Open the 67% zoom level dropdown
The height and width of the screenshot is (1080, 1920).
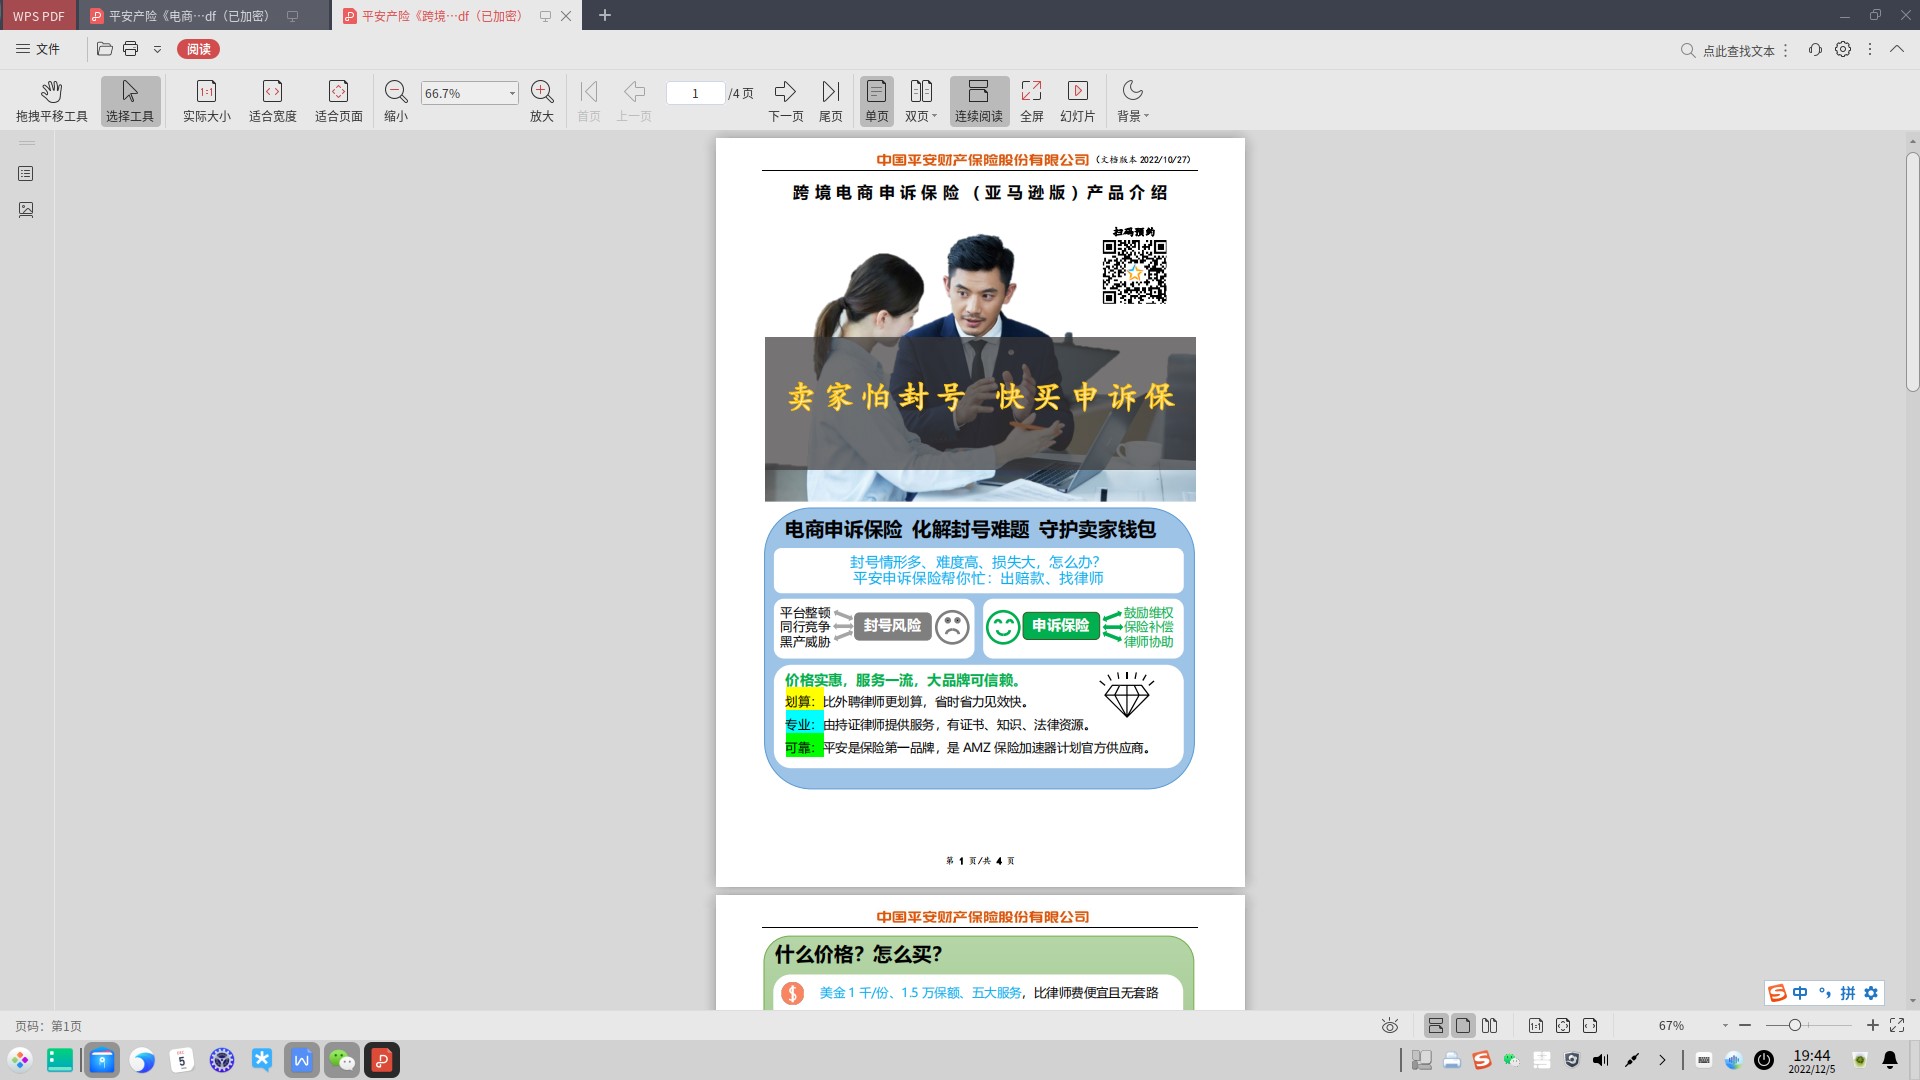(x=1725, y=1026)
